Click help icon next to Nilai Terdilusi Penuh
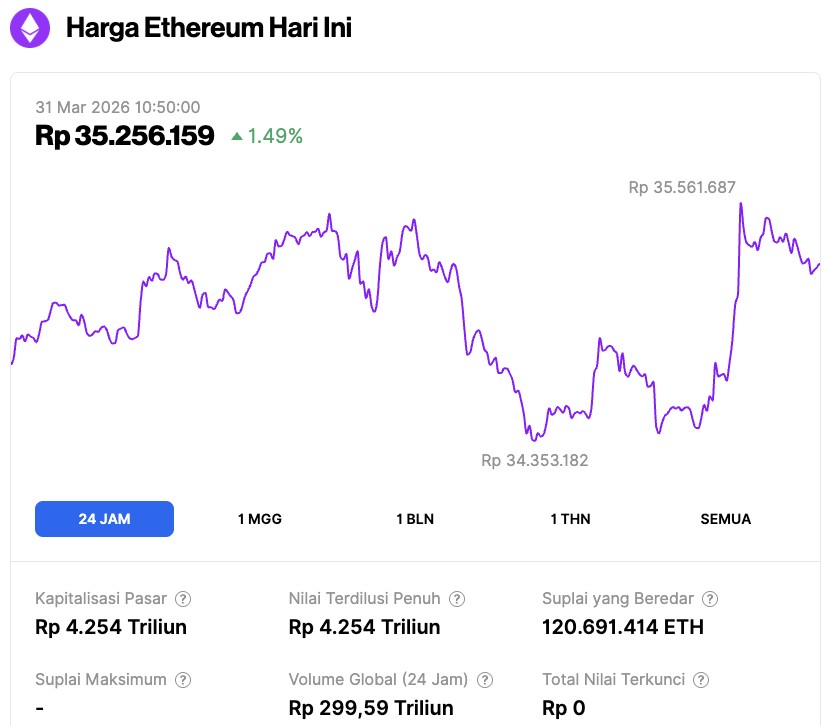 click(x=457, y=599)
